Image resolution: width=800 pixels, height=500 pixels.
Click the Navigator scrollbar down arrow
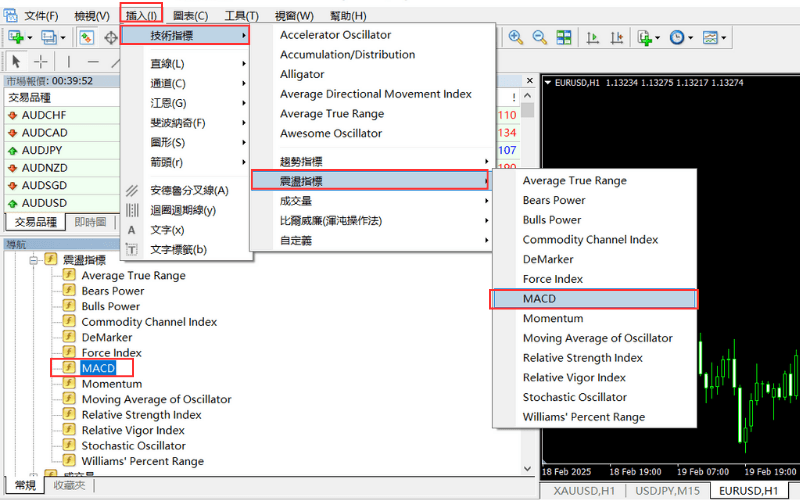click(x=528, y=468)
